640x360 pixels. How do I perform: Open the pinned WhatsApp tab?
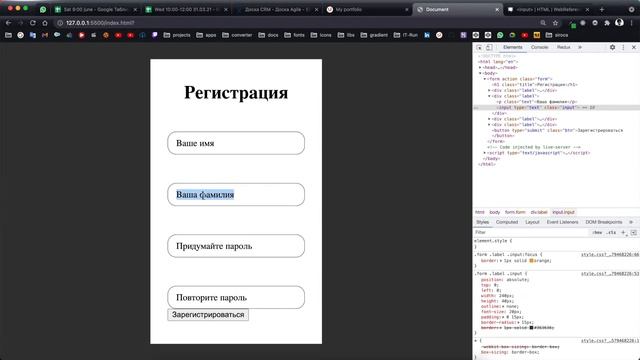tap(43, 9)
